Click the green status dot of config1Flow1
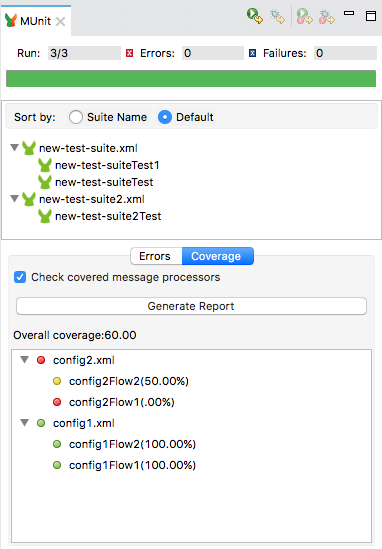 57,465
